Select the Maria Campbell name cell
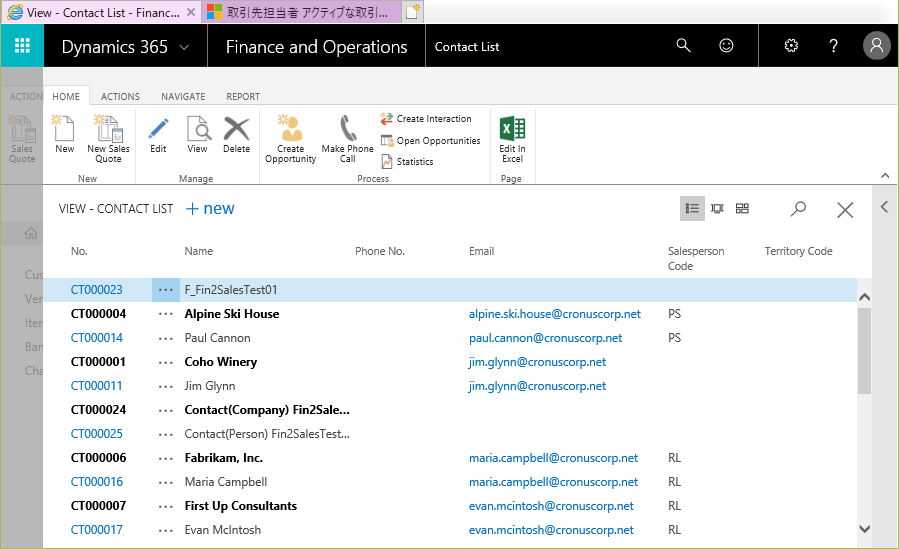899x549 pixels. click(x=226, y=482)
